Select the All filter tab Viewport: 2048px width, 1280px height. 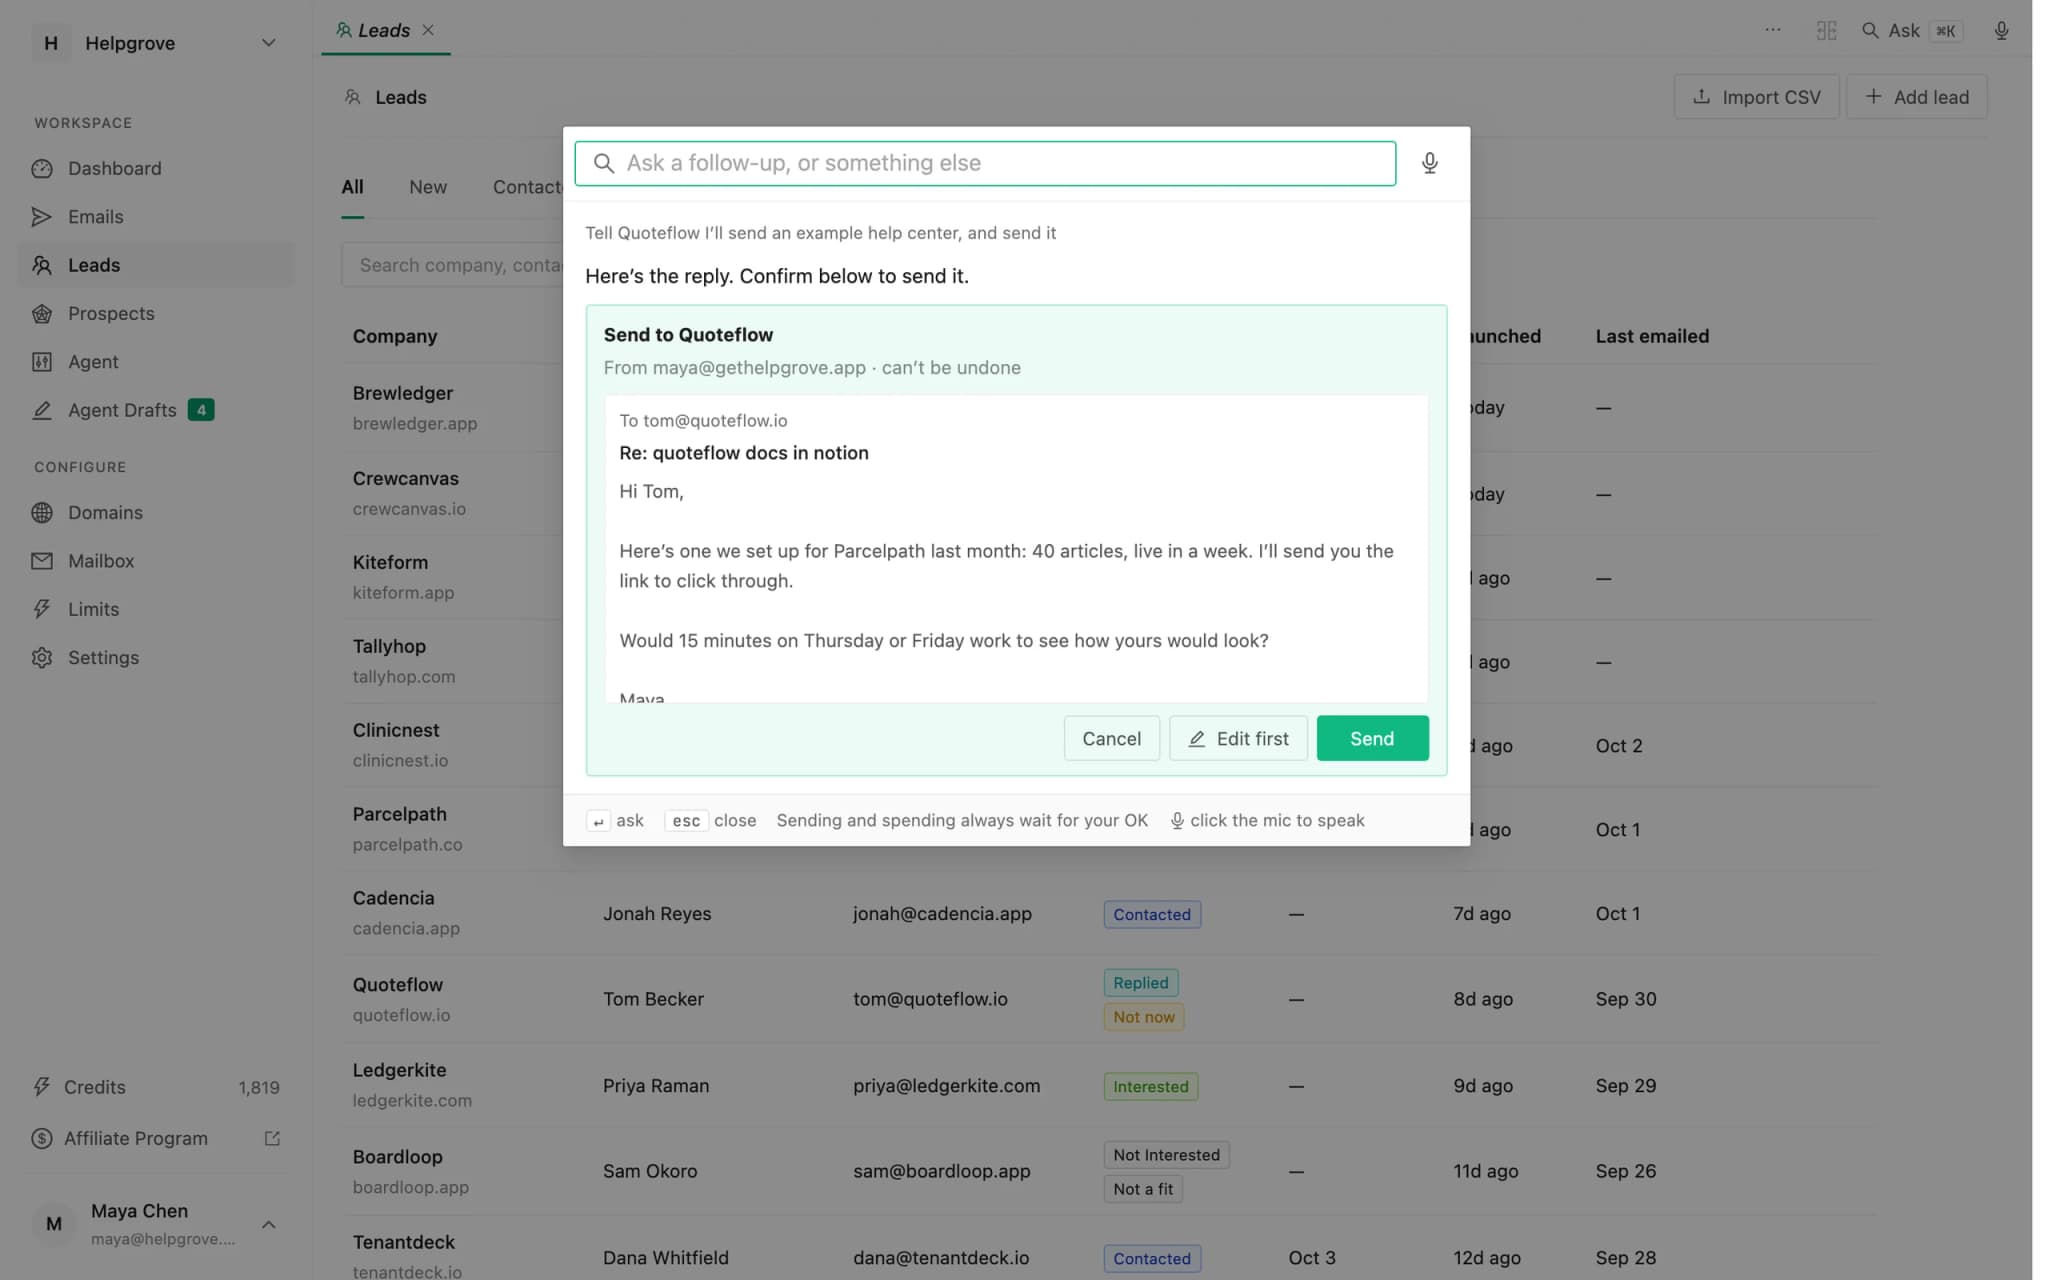[x=352, y=187]
